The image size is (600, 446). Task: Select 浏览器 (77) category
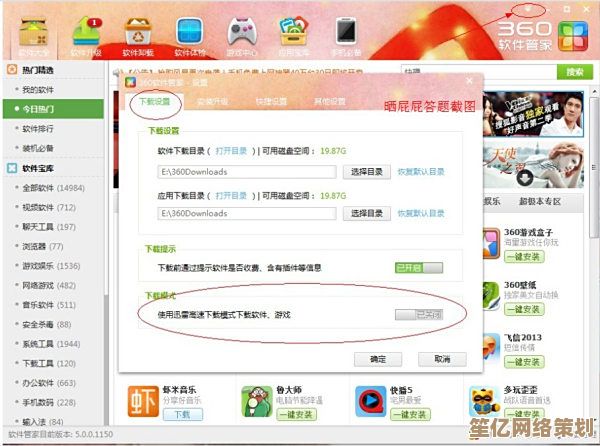(42, 246)
